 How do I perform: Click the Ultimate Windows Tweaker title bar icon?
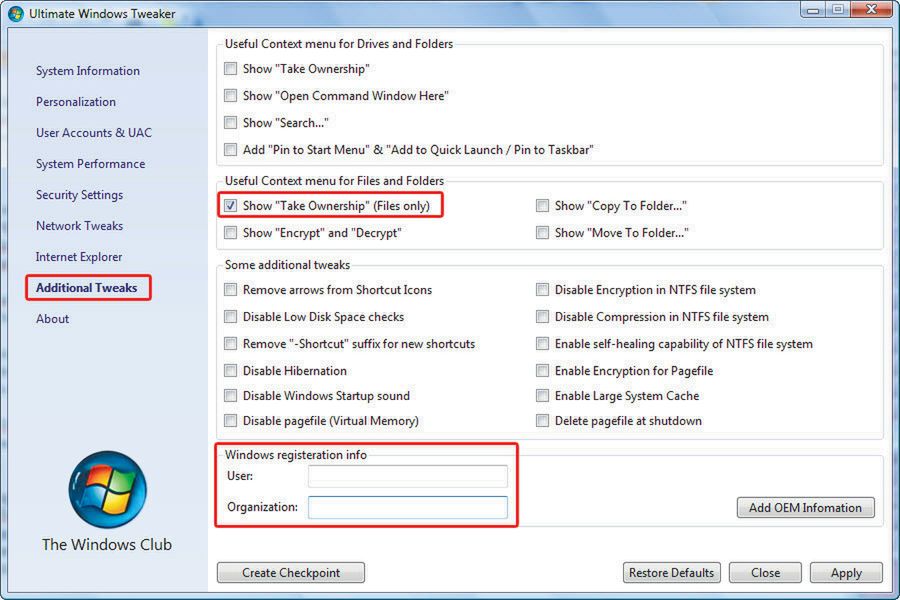(16, 13)
